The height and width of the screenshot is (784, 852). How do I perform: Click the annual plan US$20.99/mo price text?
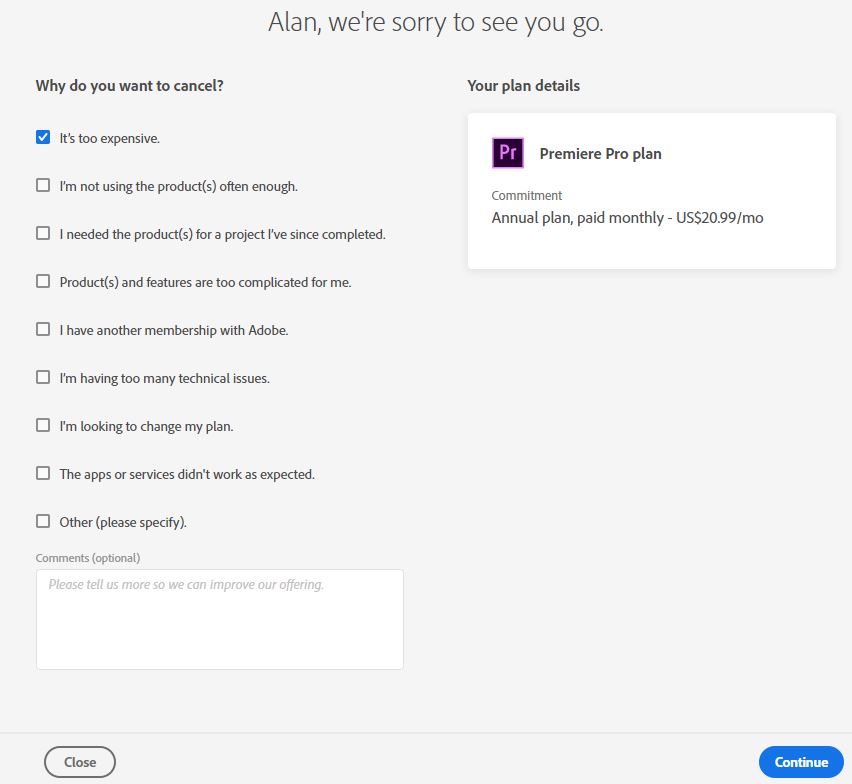tap(627, 218)
